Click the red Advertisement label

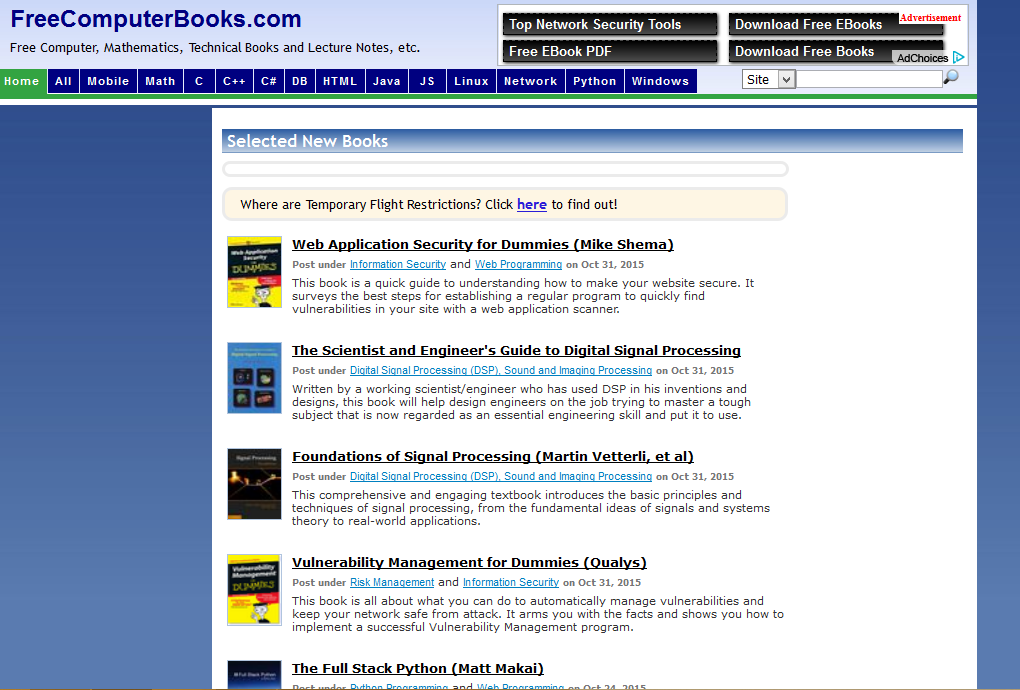(x=930, y=18)
